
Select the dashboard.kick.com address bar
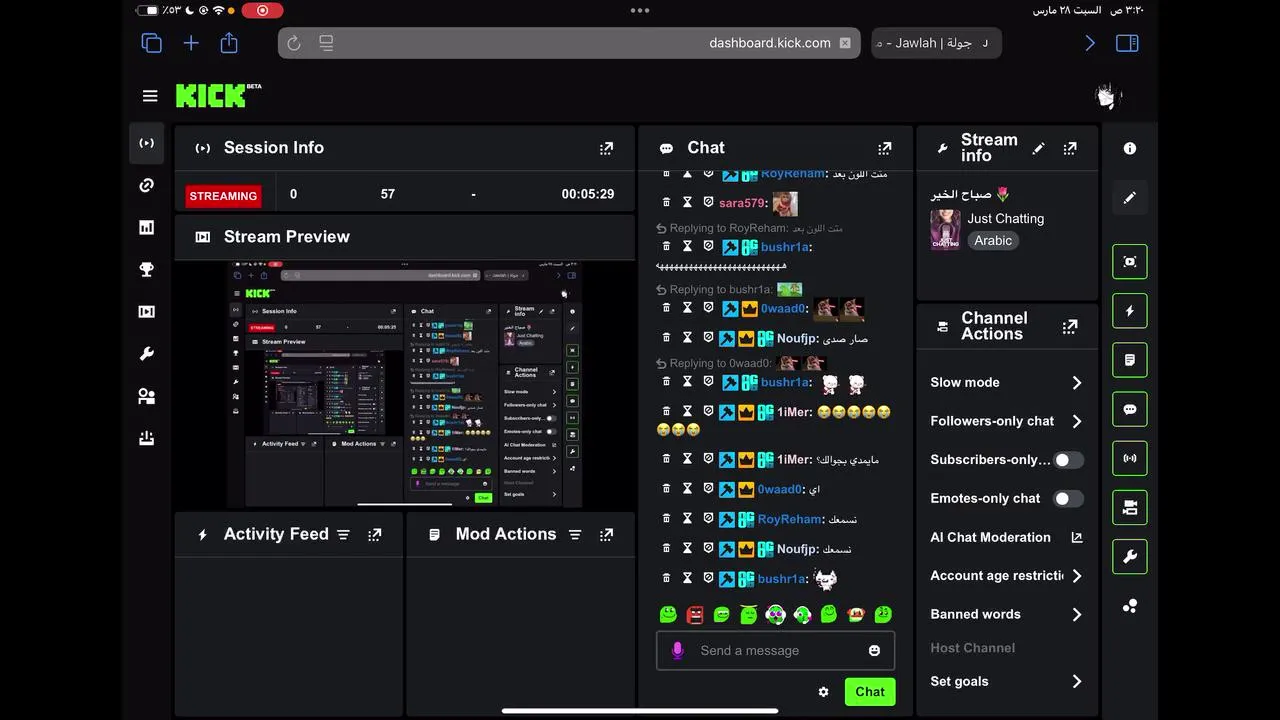tap(570, 43)
